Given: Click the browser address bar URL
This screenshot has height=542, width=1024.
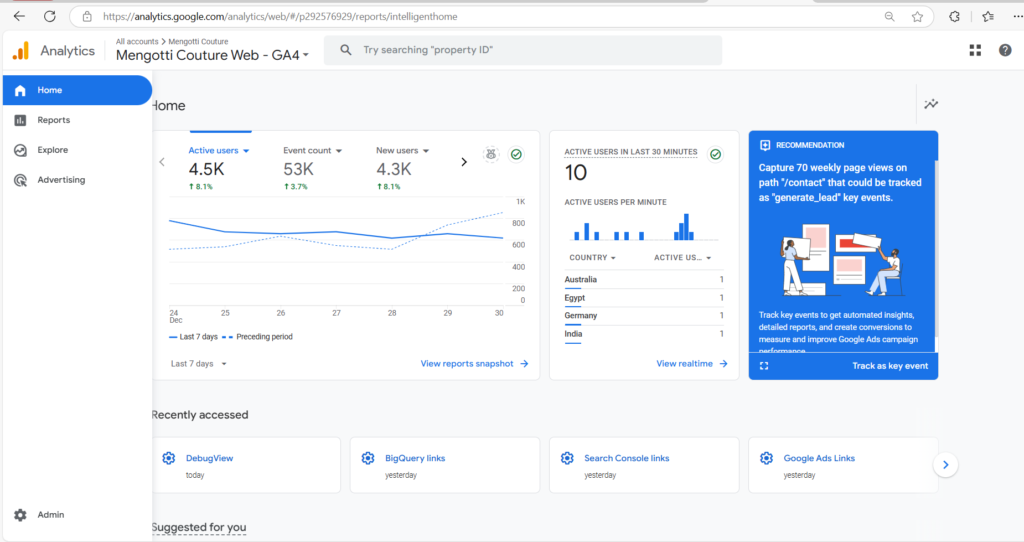Looking at the screenshot, I should [280, 16].
